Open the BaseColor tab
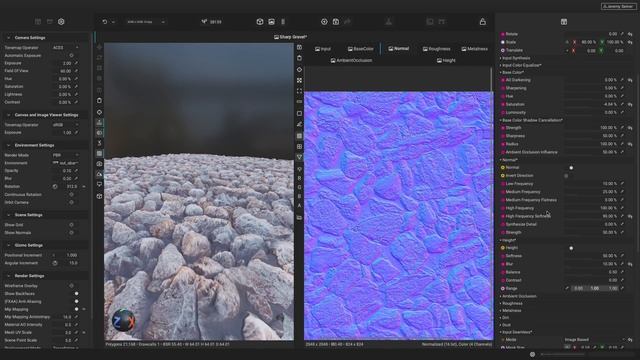Viewport: 640px width, 360px height. pyautogui.click(x=360, y=49)
